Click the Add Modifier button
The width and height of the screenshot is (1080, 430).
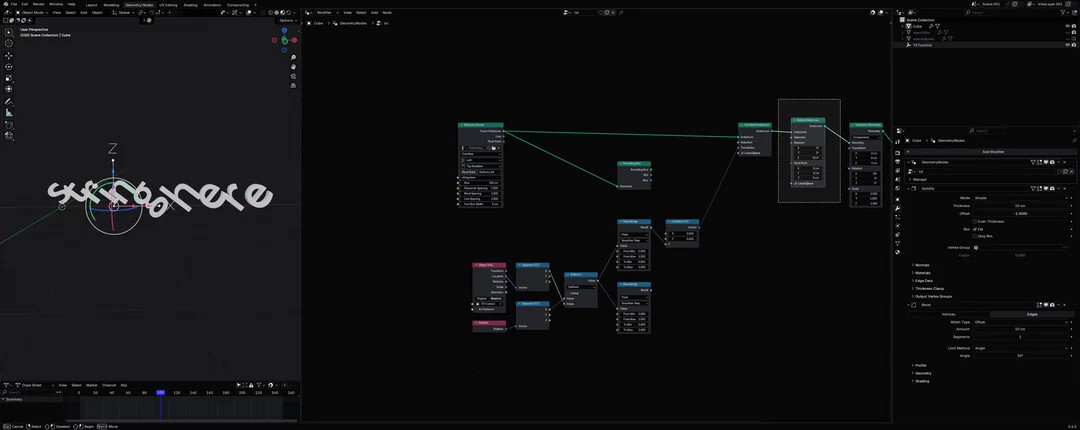pos(993,152)
